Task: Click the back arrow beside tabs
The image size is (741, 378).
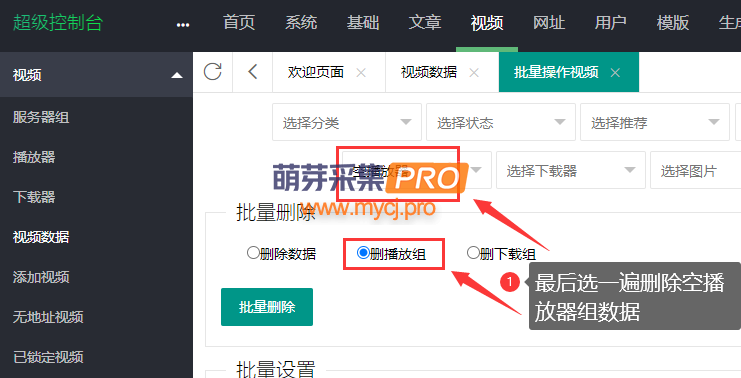Action: pyautogui.click(x=252, y=72)
